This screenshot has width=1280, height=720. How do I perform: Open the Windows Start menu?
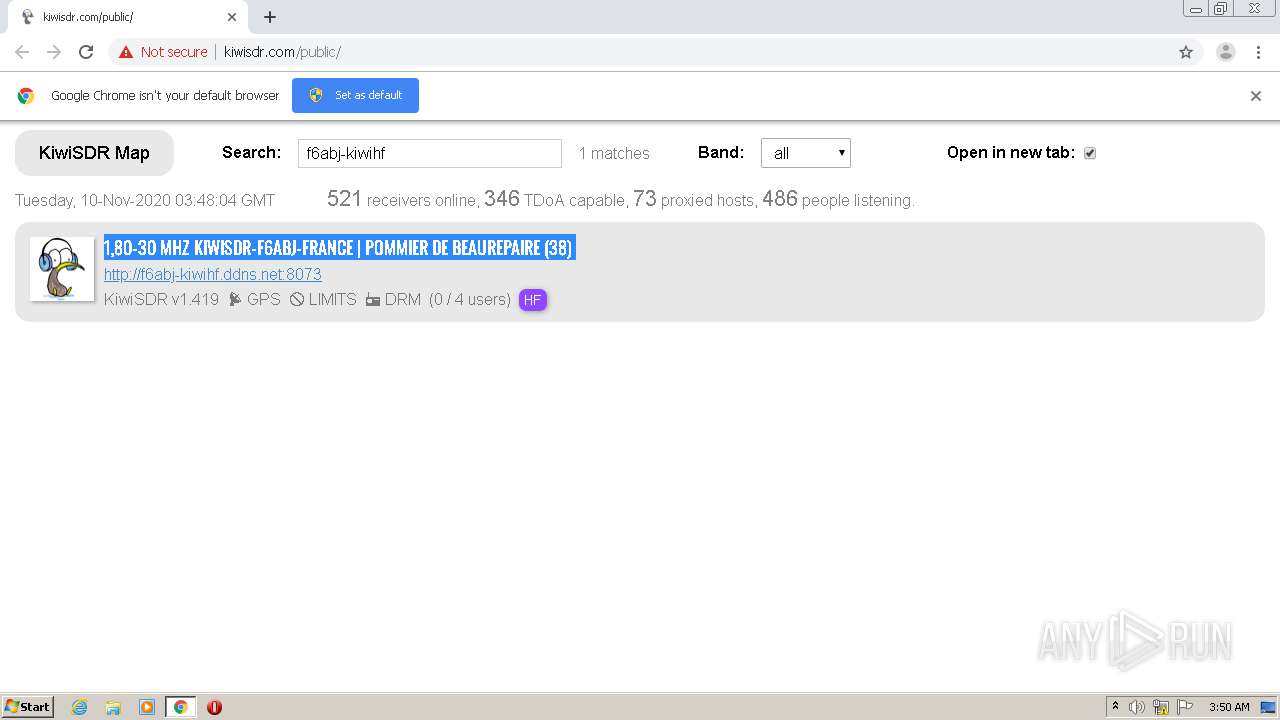pos(28,706)
